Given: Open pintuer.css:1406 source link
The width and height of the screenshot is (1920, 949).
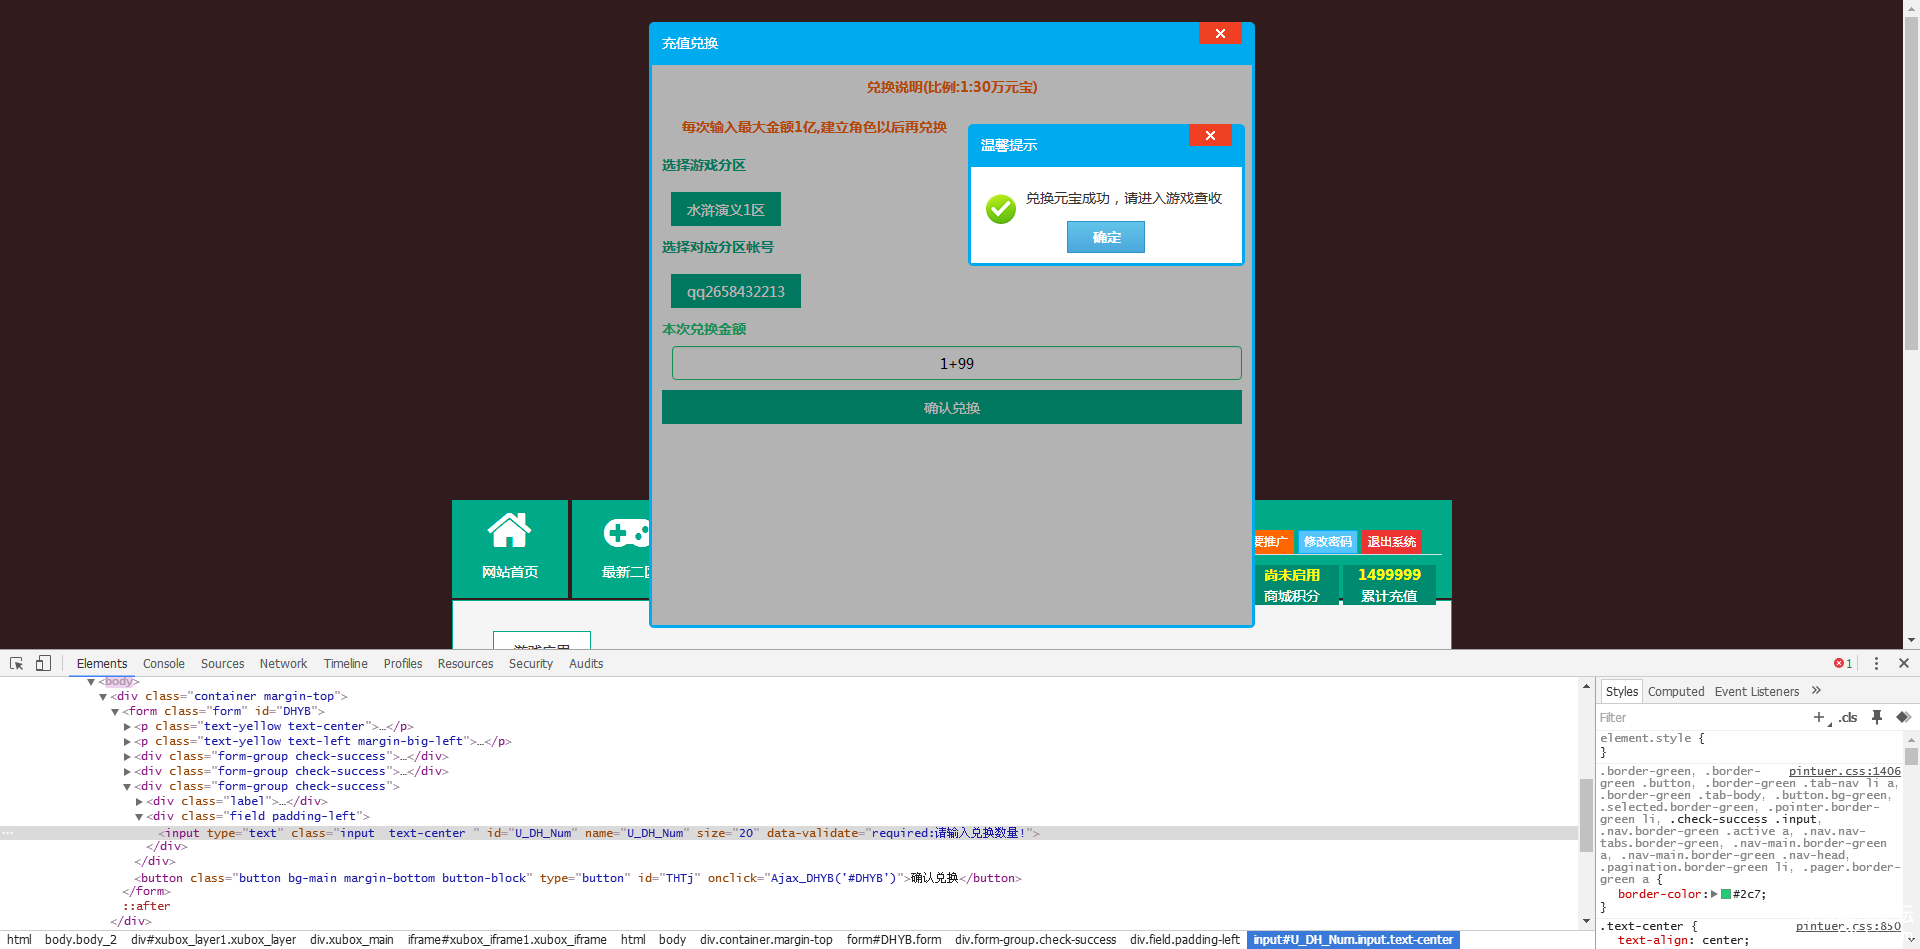Looking at the screenshot, I should 1844,771.
